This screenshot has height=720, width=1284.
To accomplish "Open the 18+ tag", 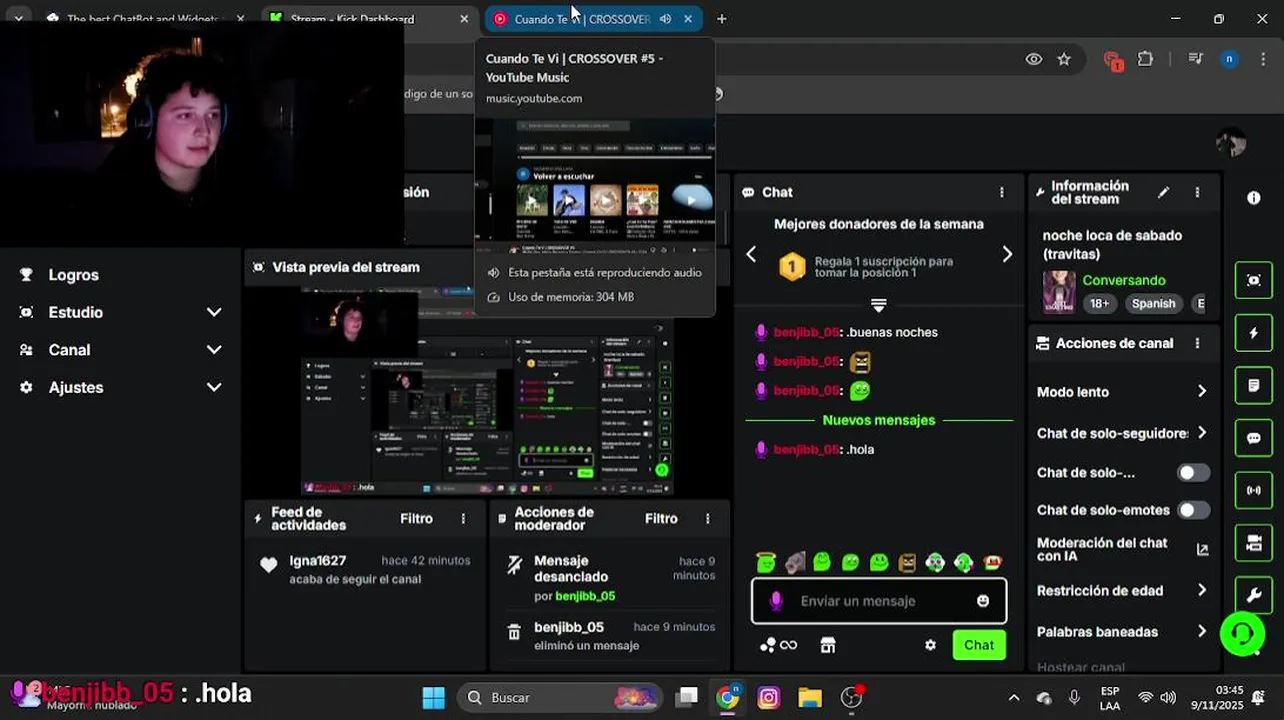I will tap(1099, 304).
